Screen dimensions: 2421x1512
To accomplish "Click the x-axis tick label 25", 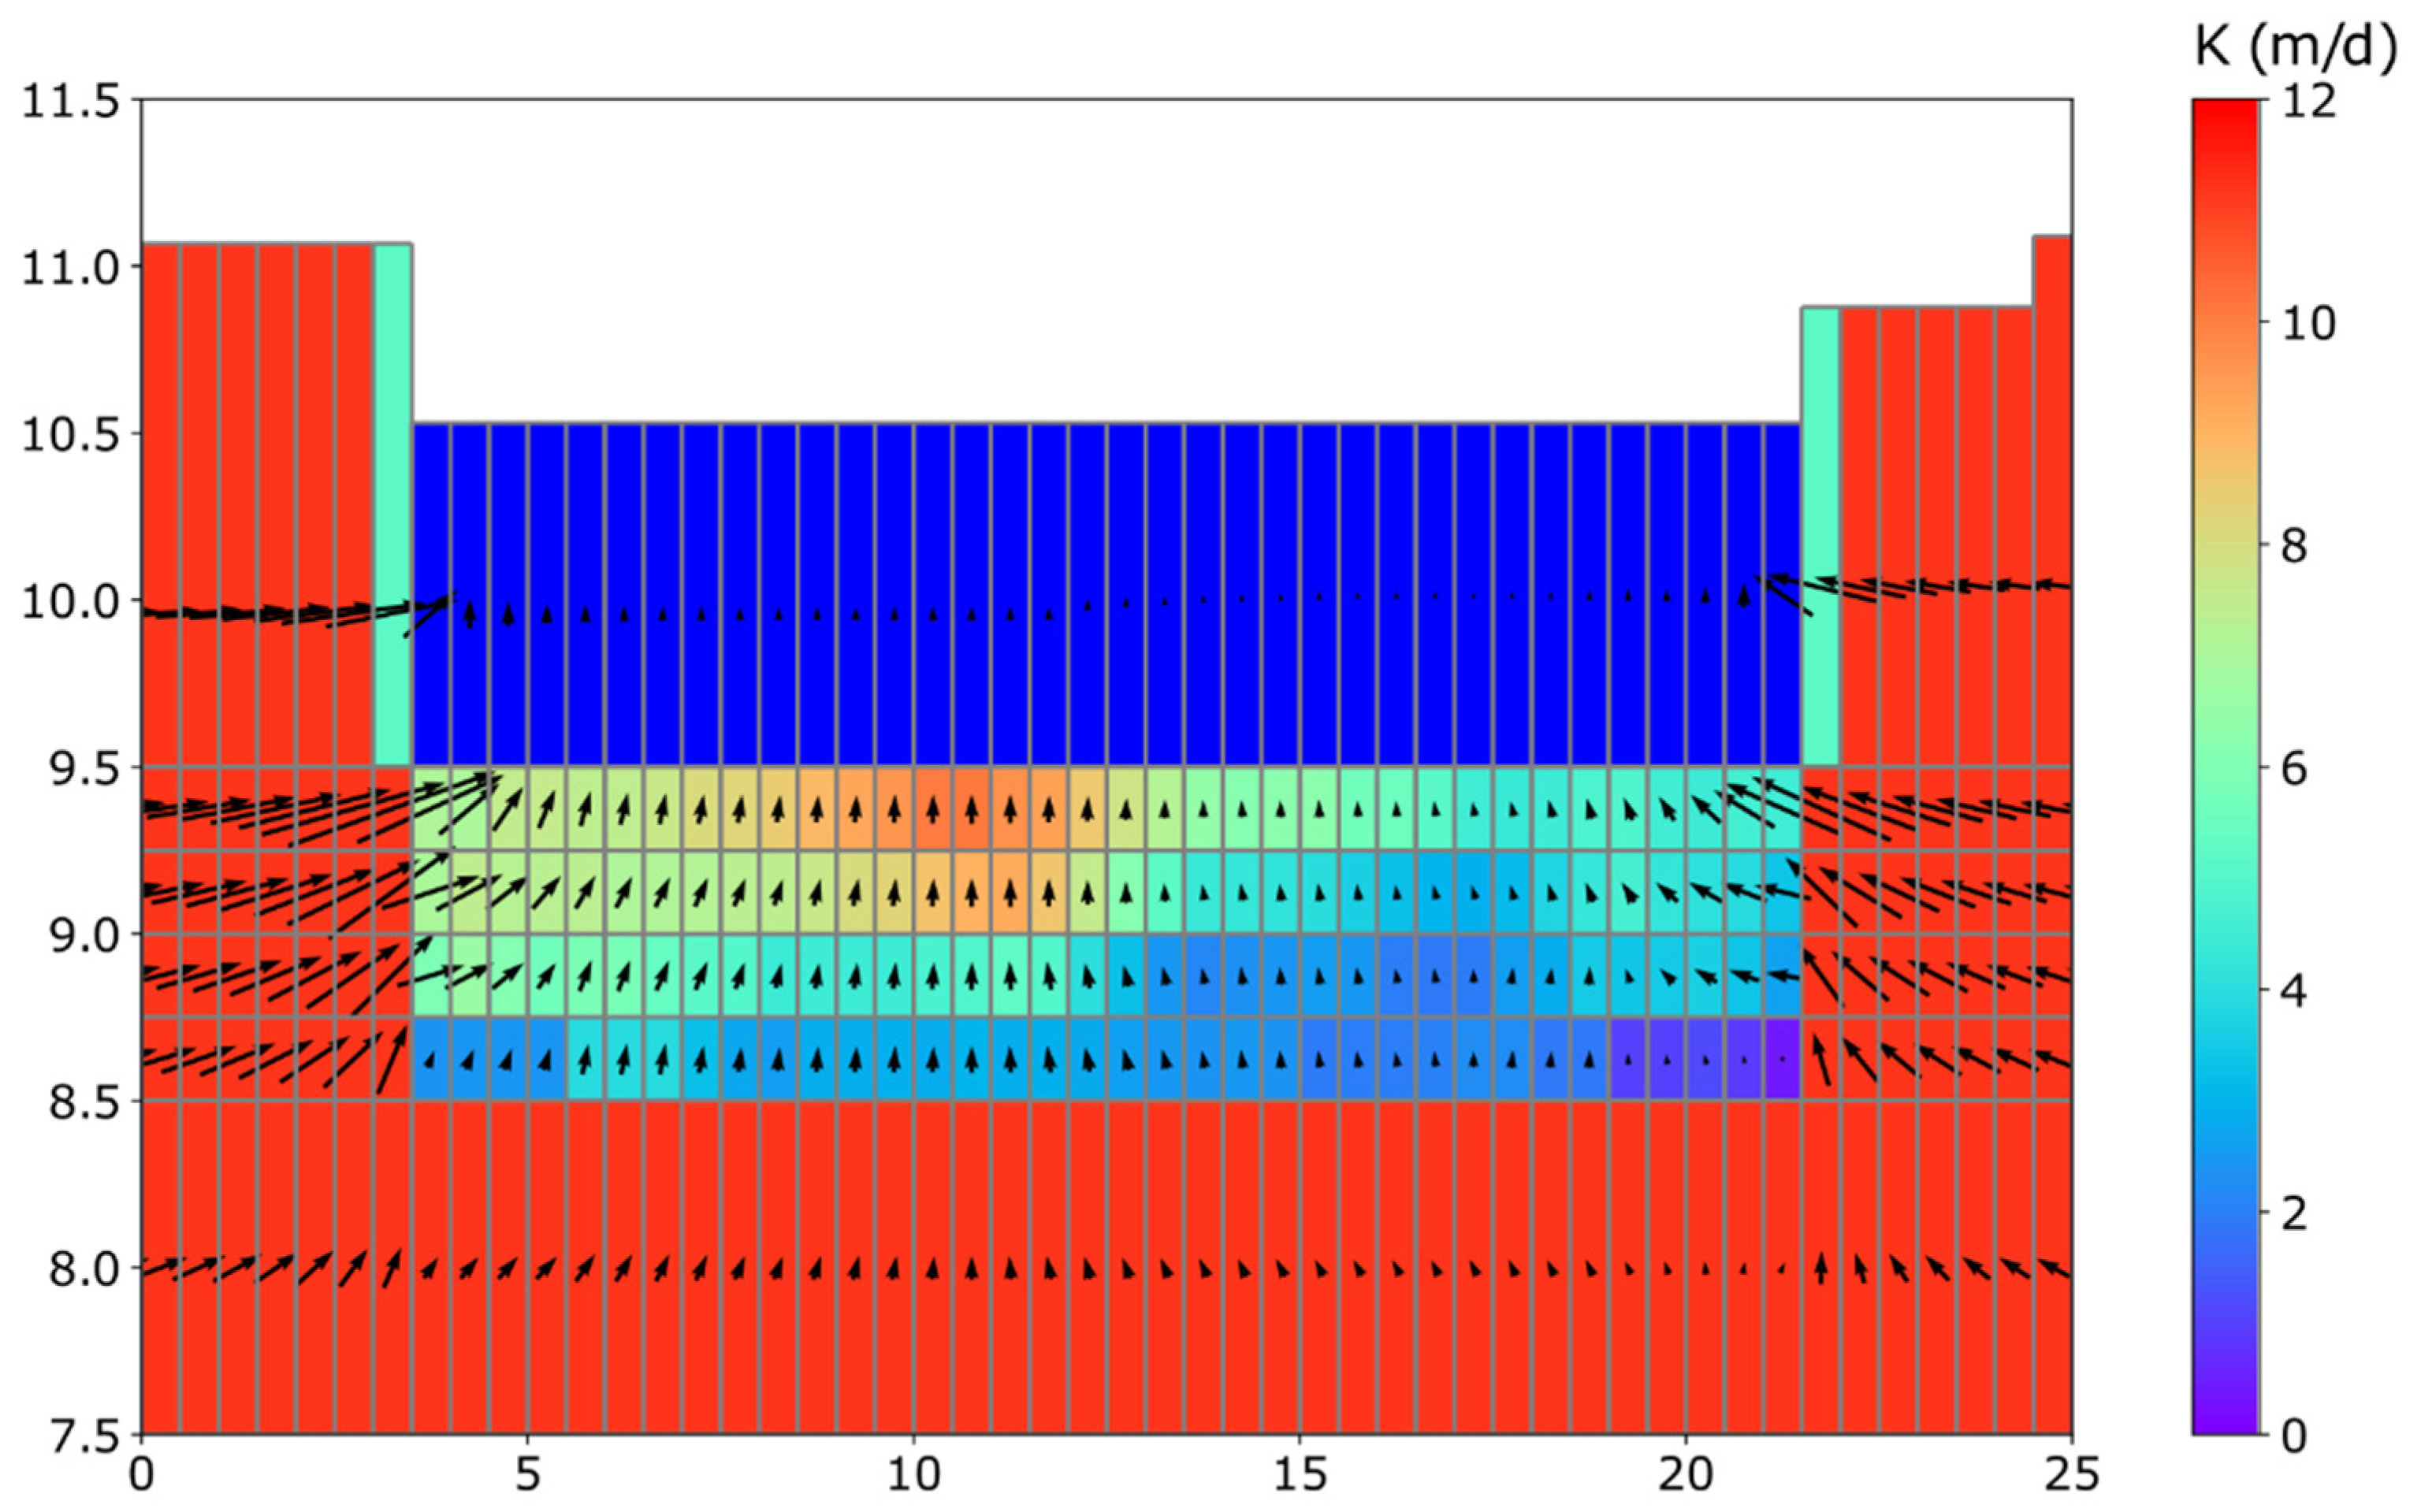I will [x=2071, y=1476].
